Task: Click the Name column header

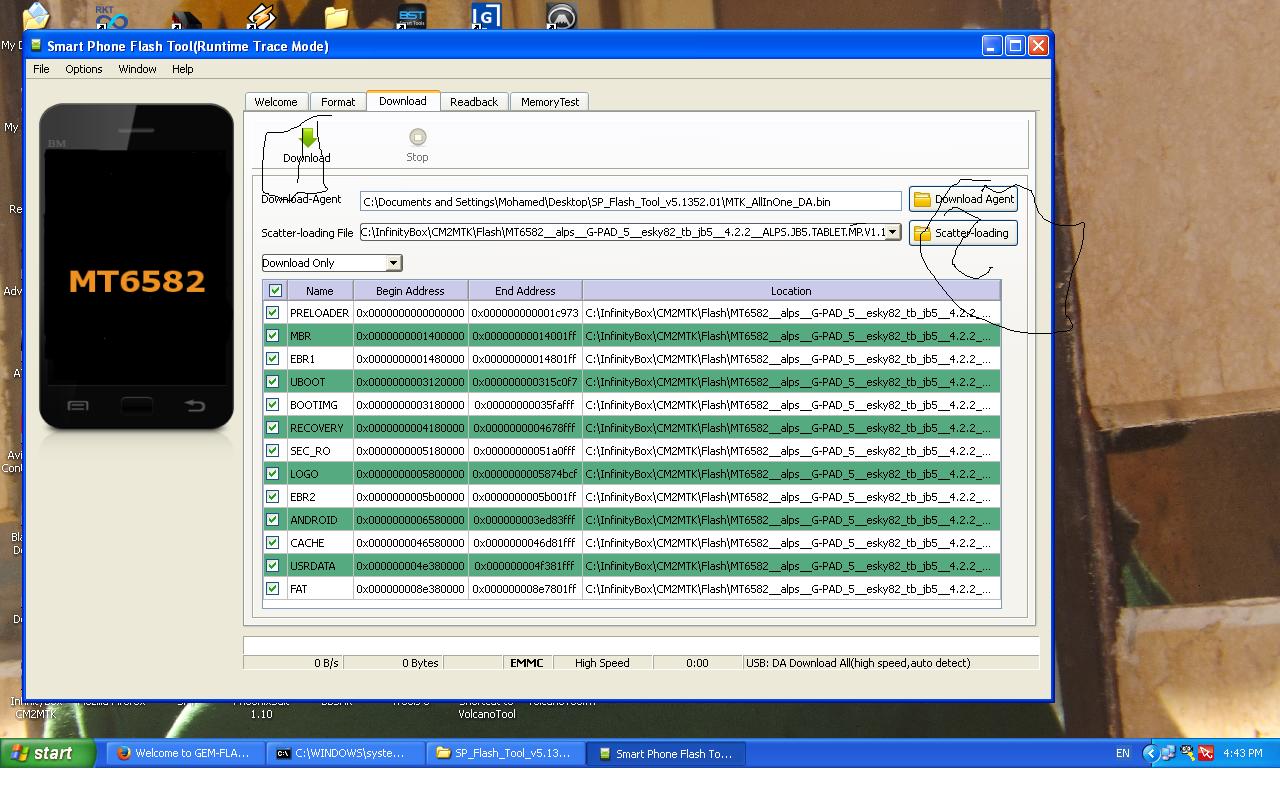Action: click(320, 291)
